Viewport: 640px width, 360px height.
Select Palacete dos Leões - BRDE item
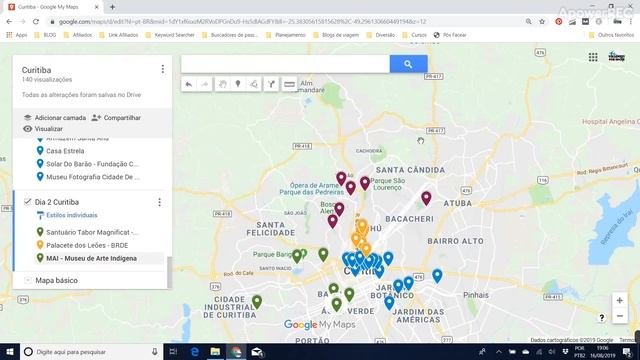87,245
